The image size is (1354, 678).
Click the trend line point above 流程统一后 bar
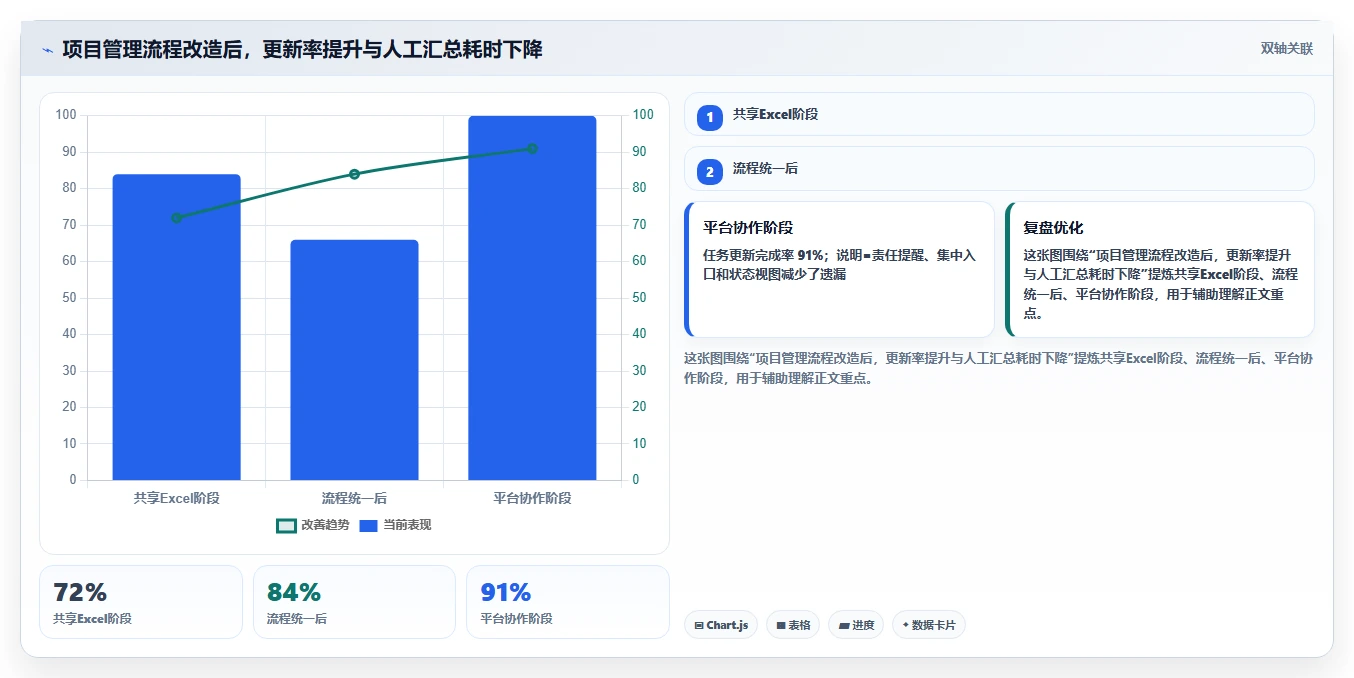[x=354, y=174]
